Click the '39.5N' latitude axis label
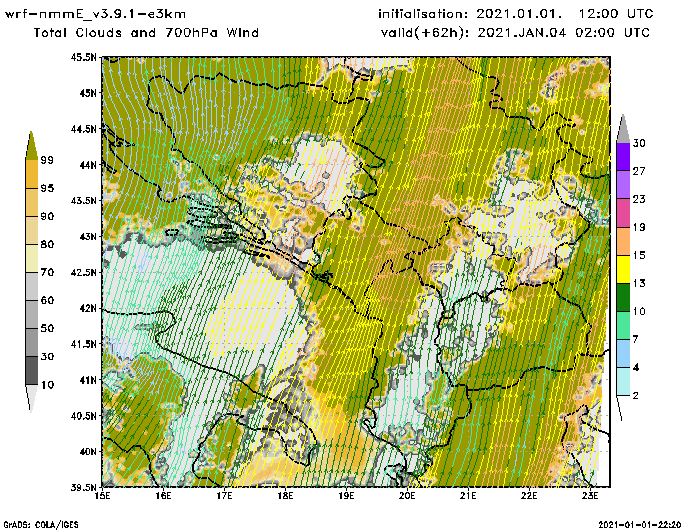 click(x=83, y=488)
